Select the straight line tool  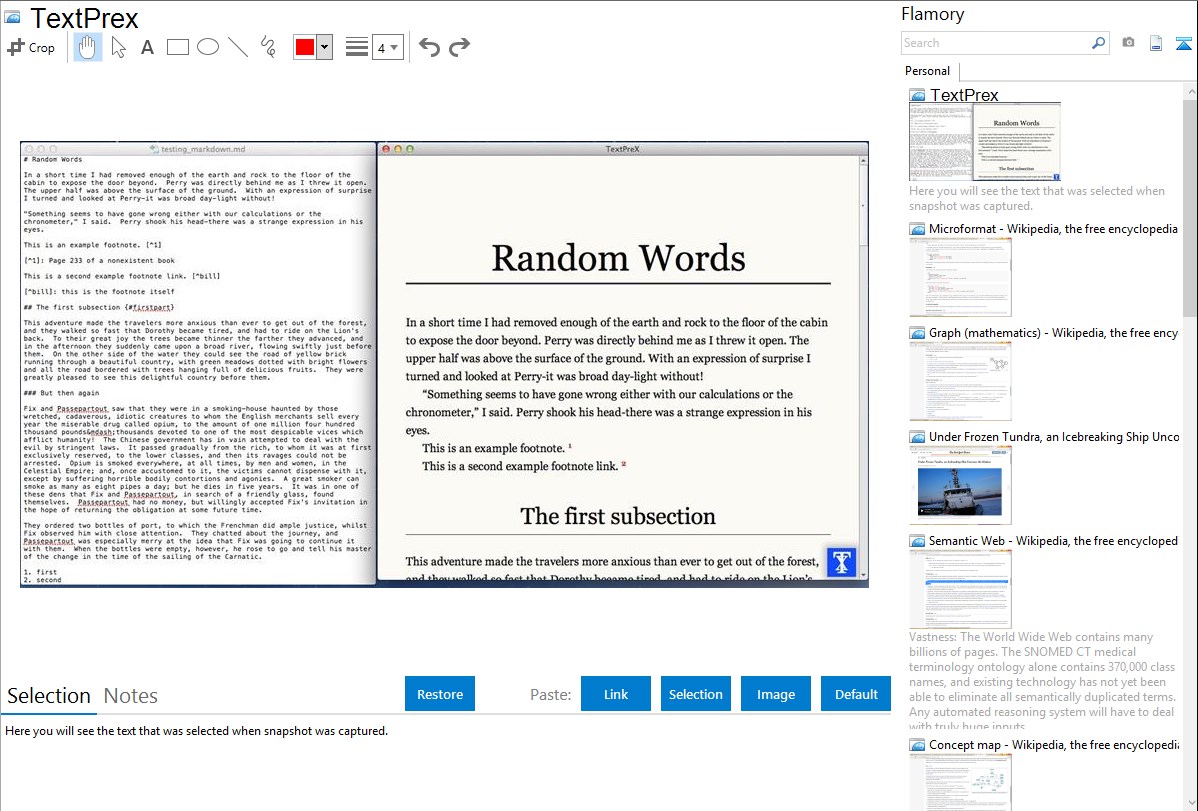[238, 47]
